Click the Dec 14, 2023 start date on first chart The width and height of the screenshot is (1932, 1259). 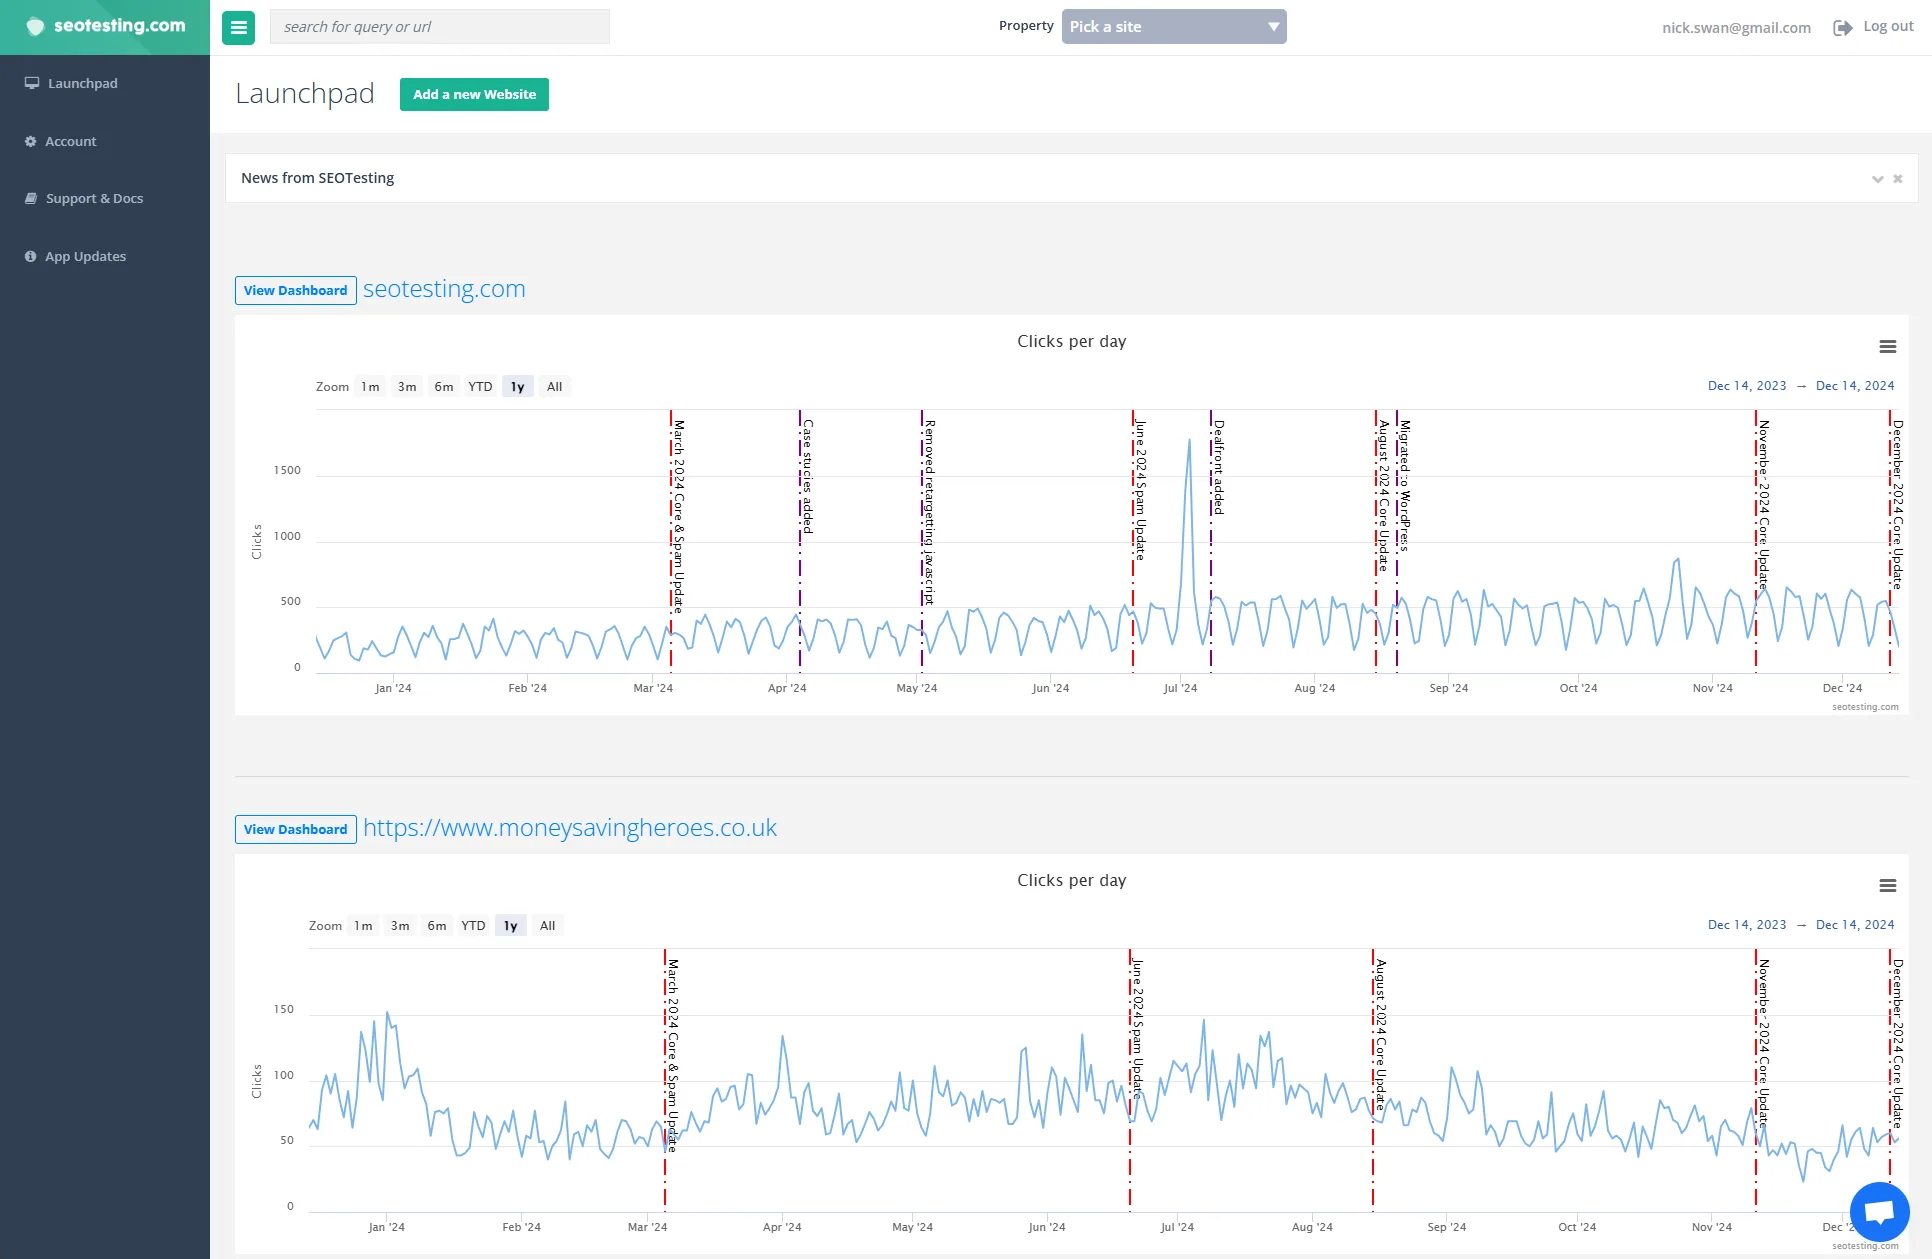pos(1746,386)
